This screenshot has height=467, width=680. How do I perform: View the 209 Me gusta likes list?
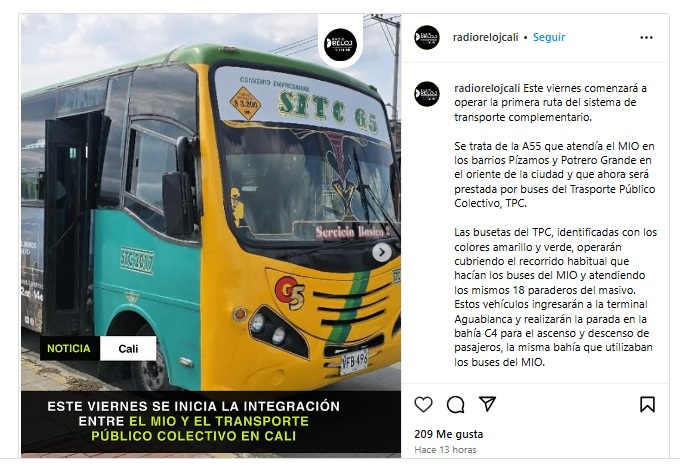click(448, 434)
